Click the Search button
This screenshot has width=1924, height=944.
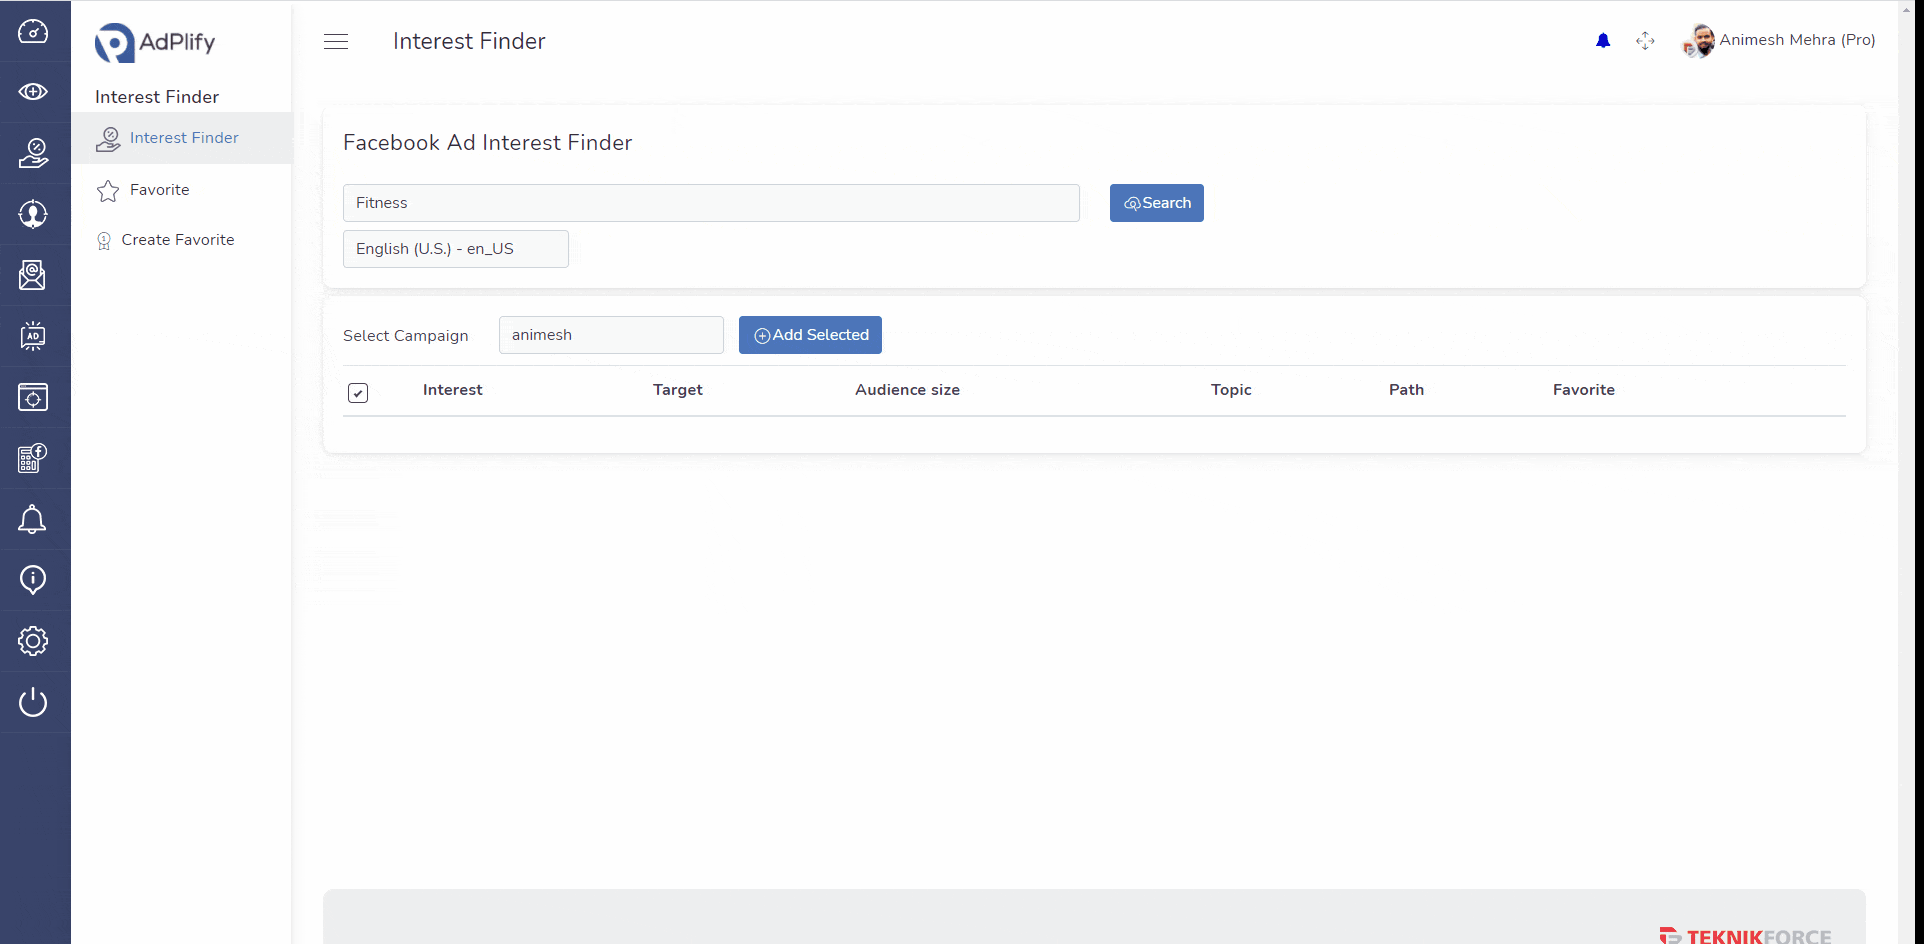tap(1156, 203)
